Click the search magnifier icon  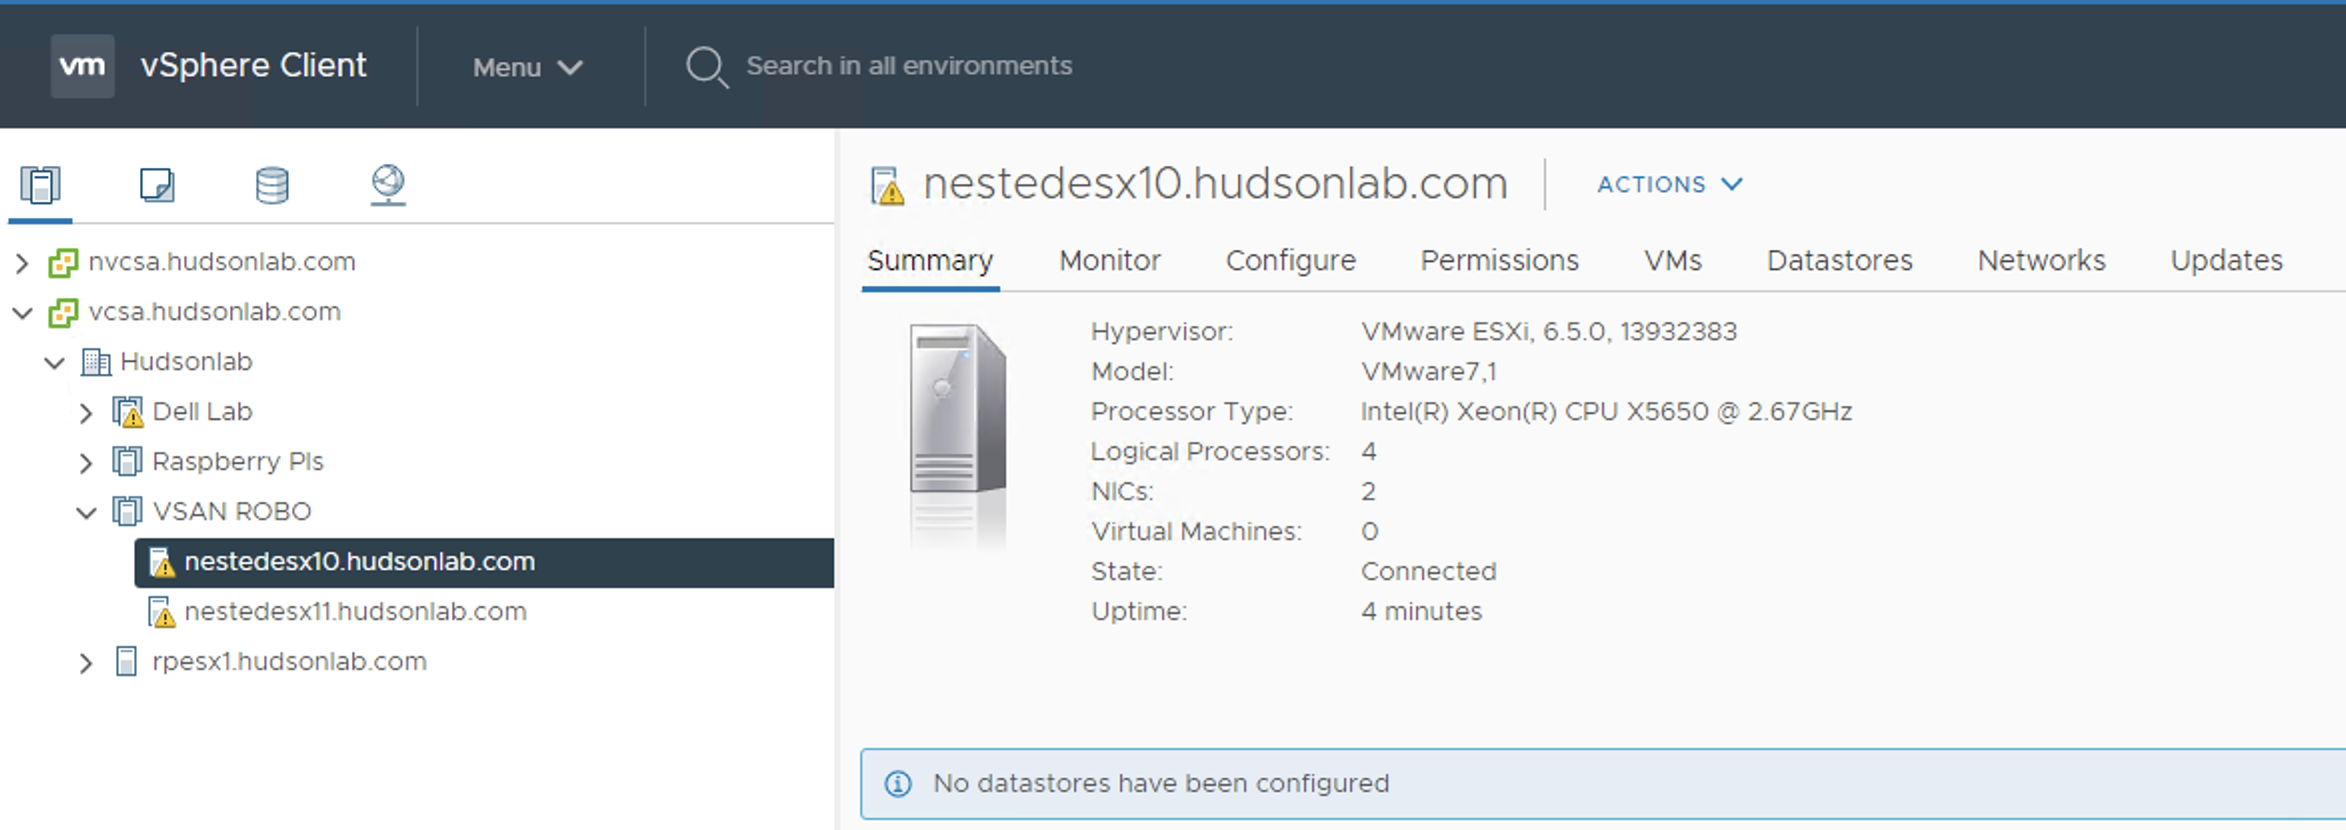[706, 67]
